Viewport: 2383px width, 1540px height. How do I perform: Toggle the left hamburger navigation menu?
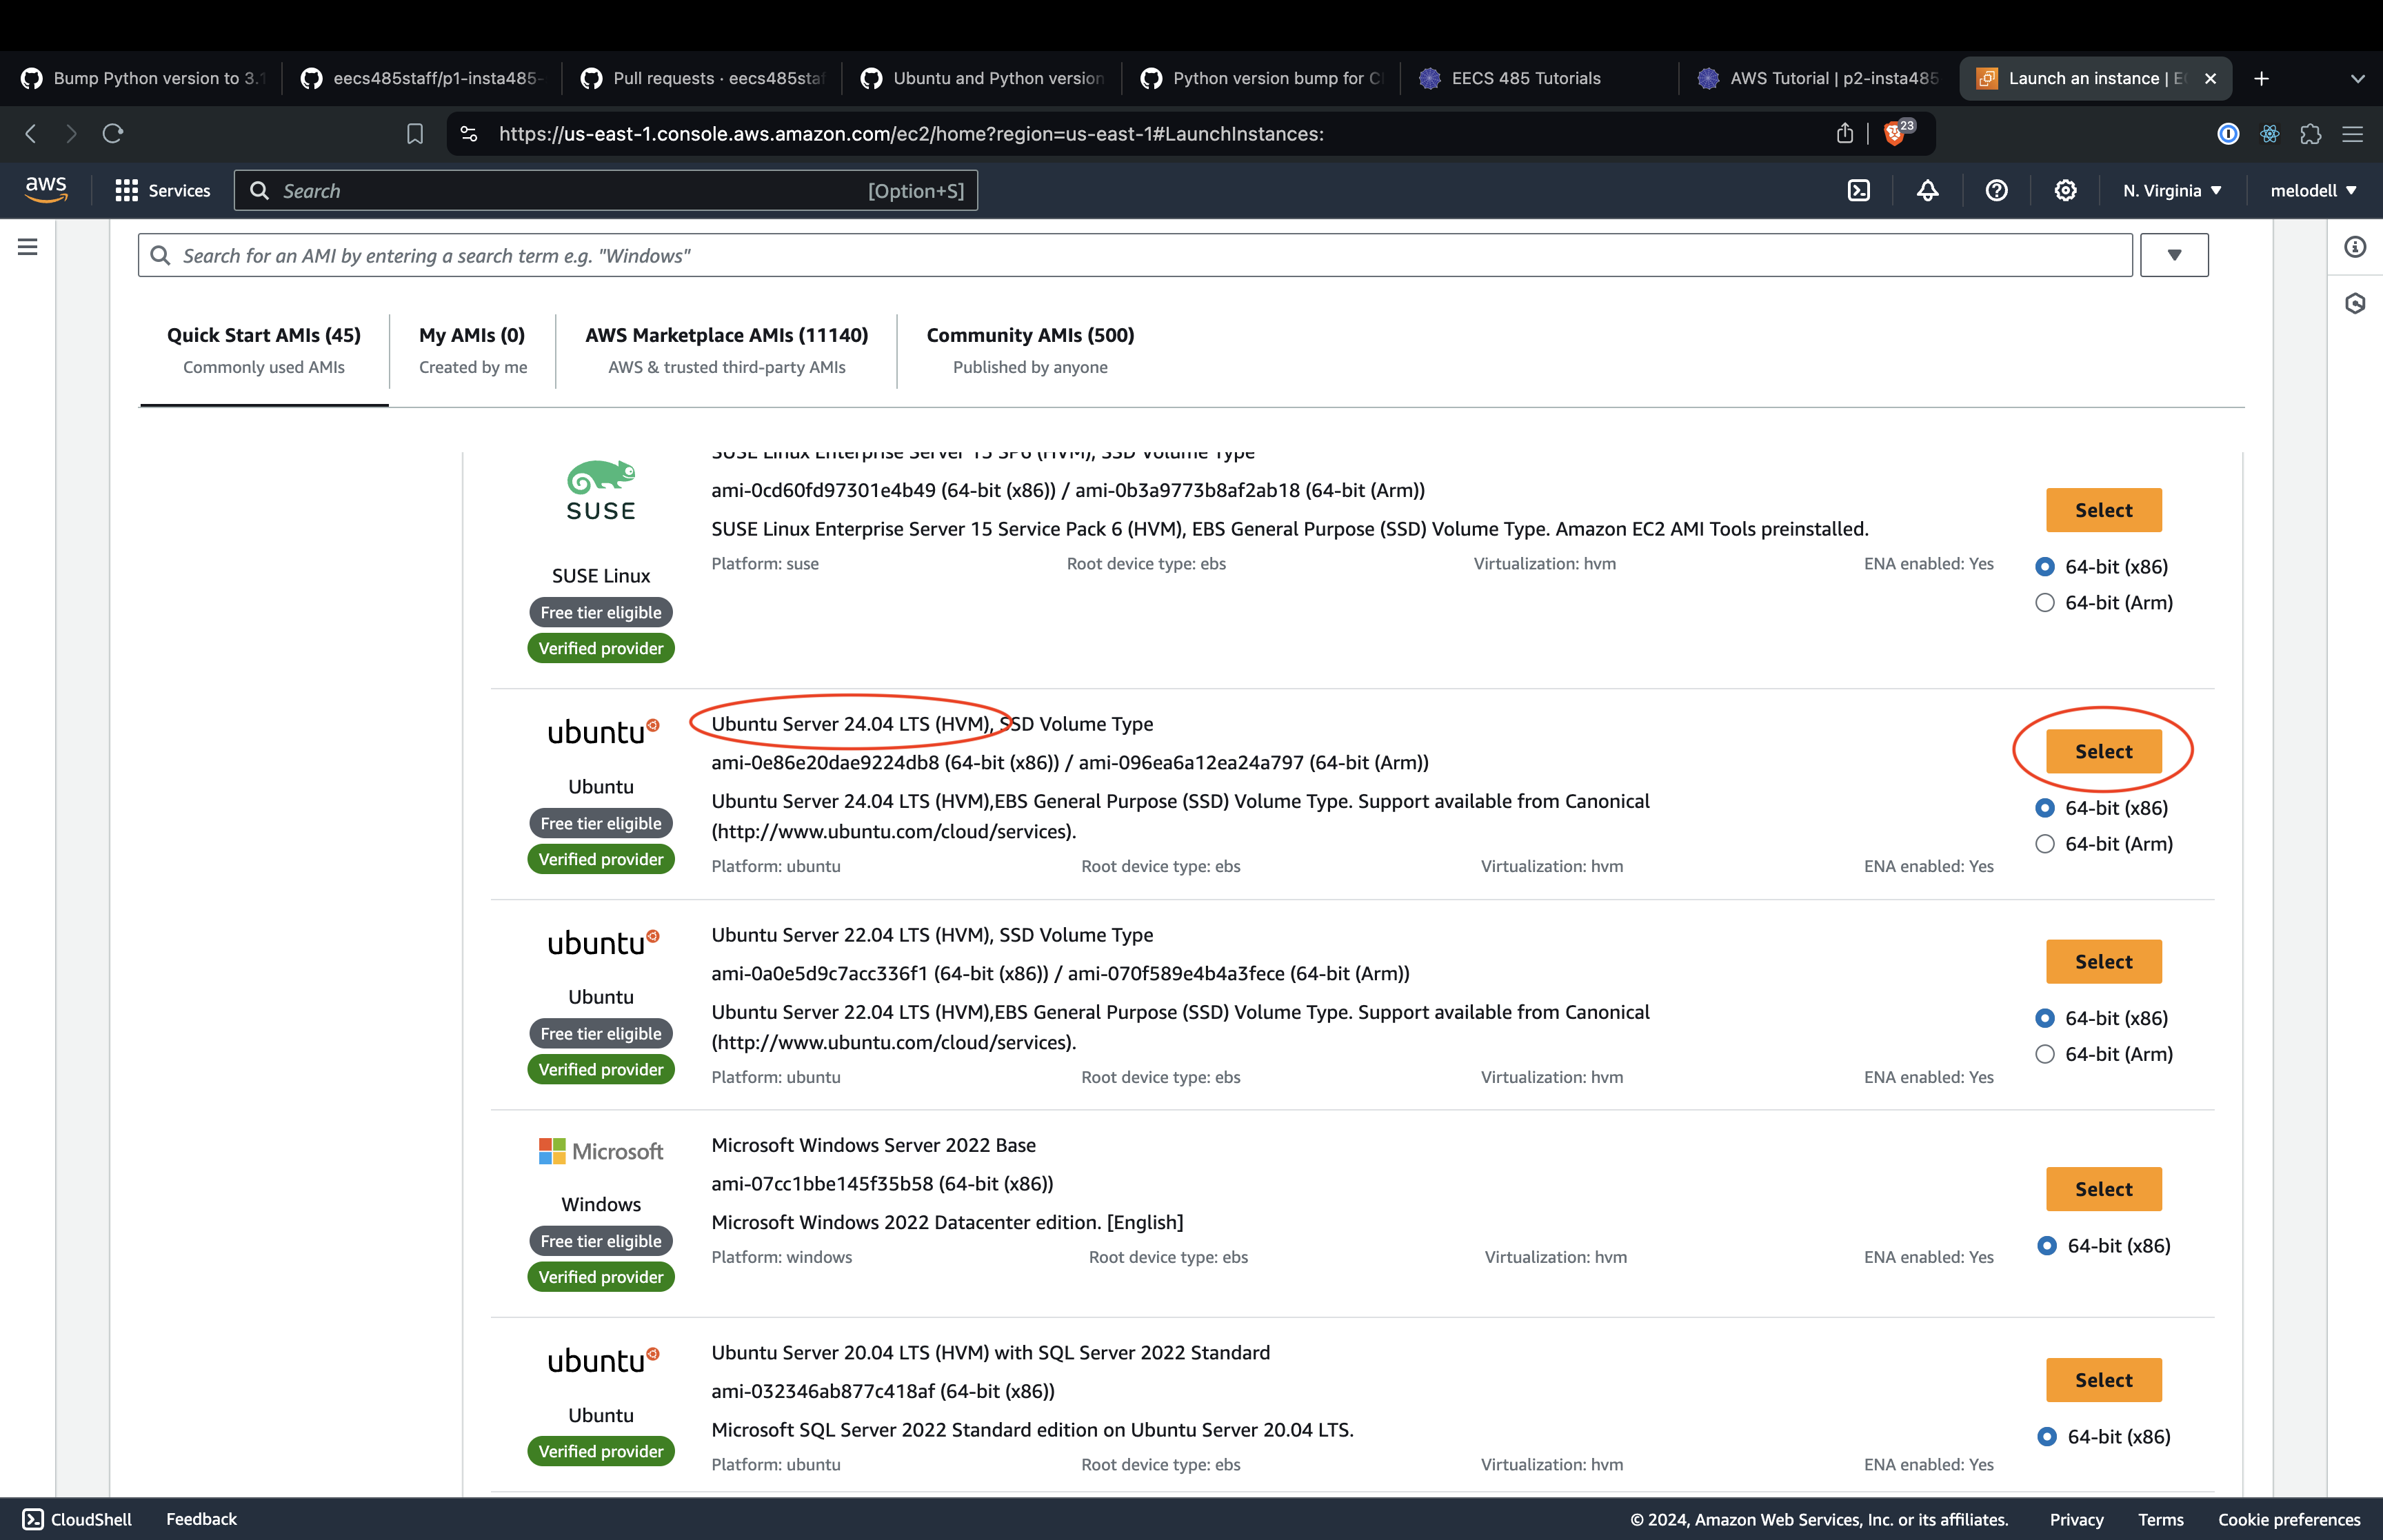tap(28, 246)
